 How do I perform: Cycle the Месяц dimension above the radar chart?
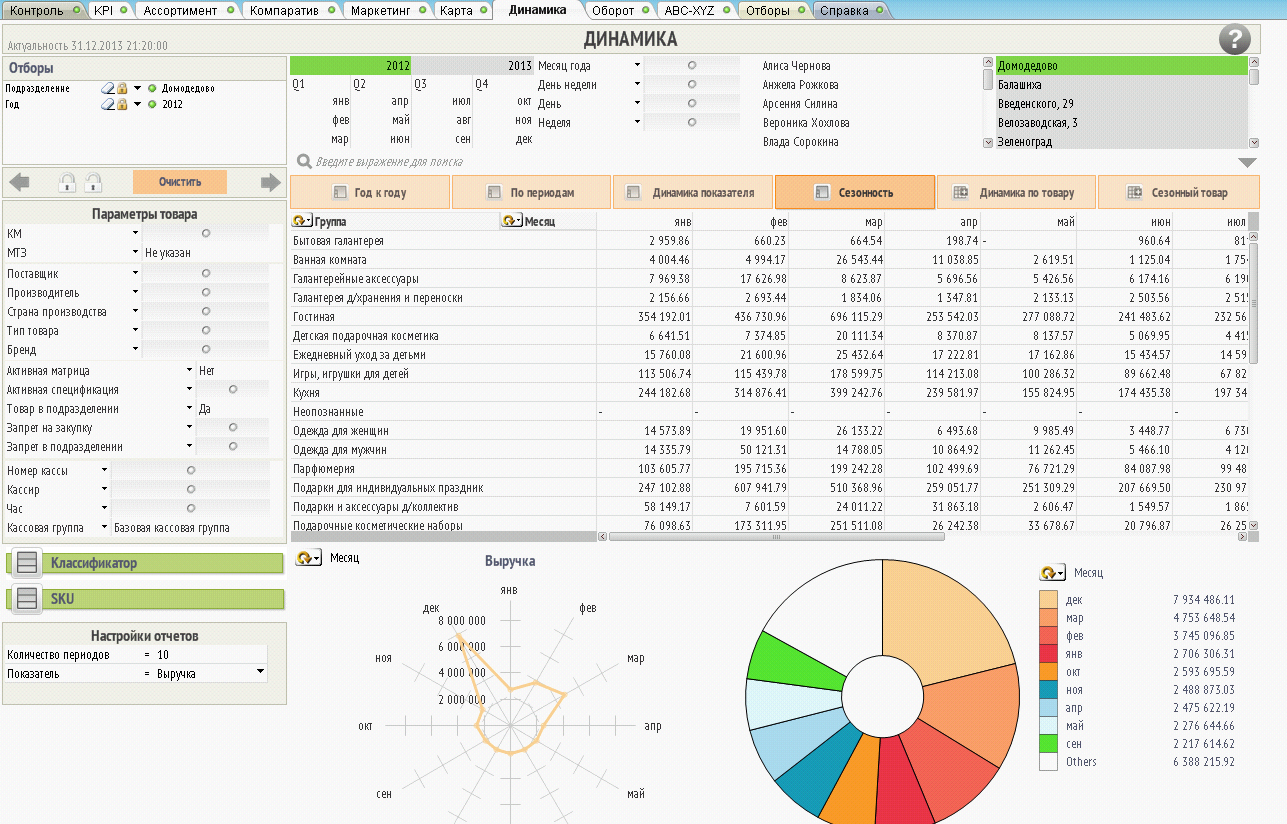310,557
